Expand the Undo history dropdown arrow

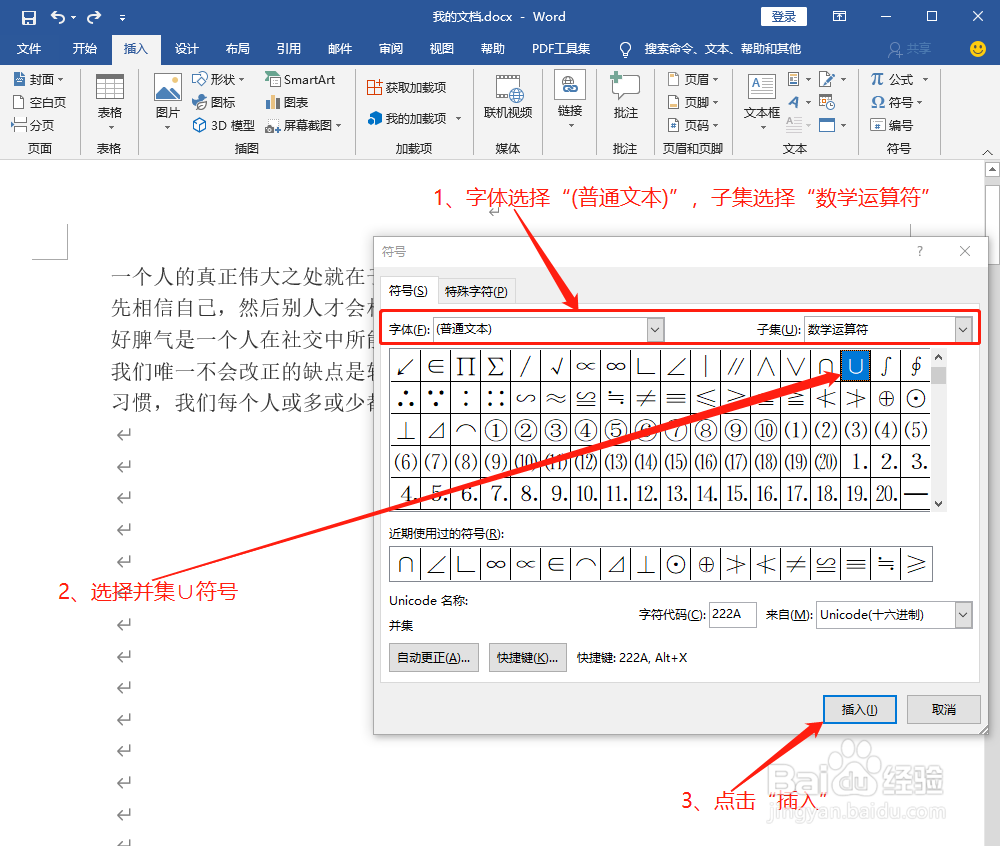[74, 18]
